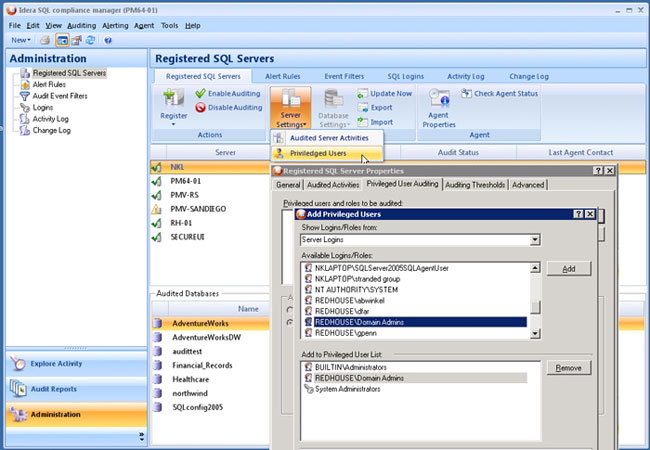Open the Show Logins/Roles from combo box

point(420,240)
